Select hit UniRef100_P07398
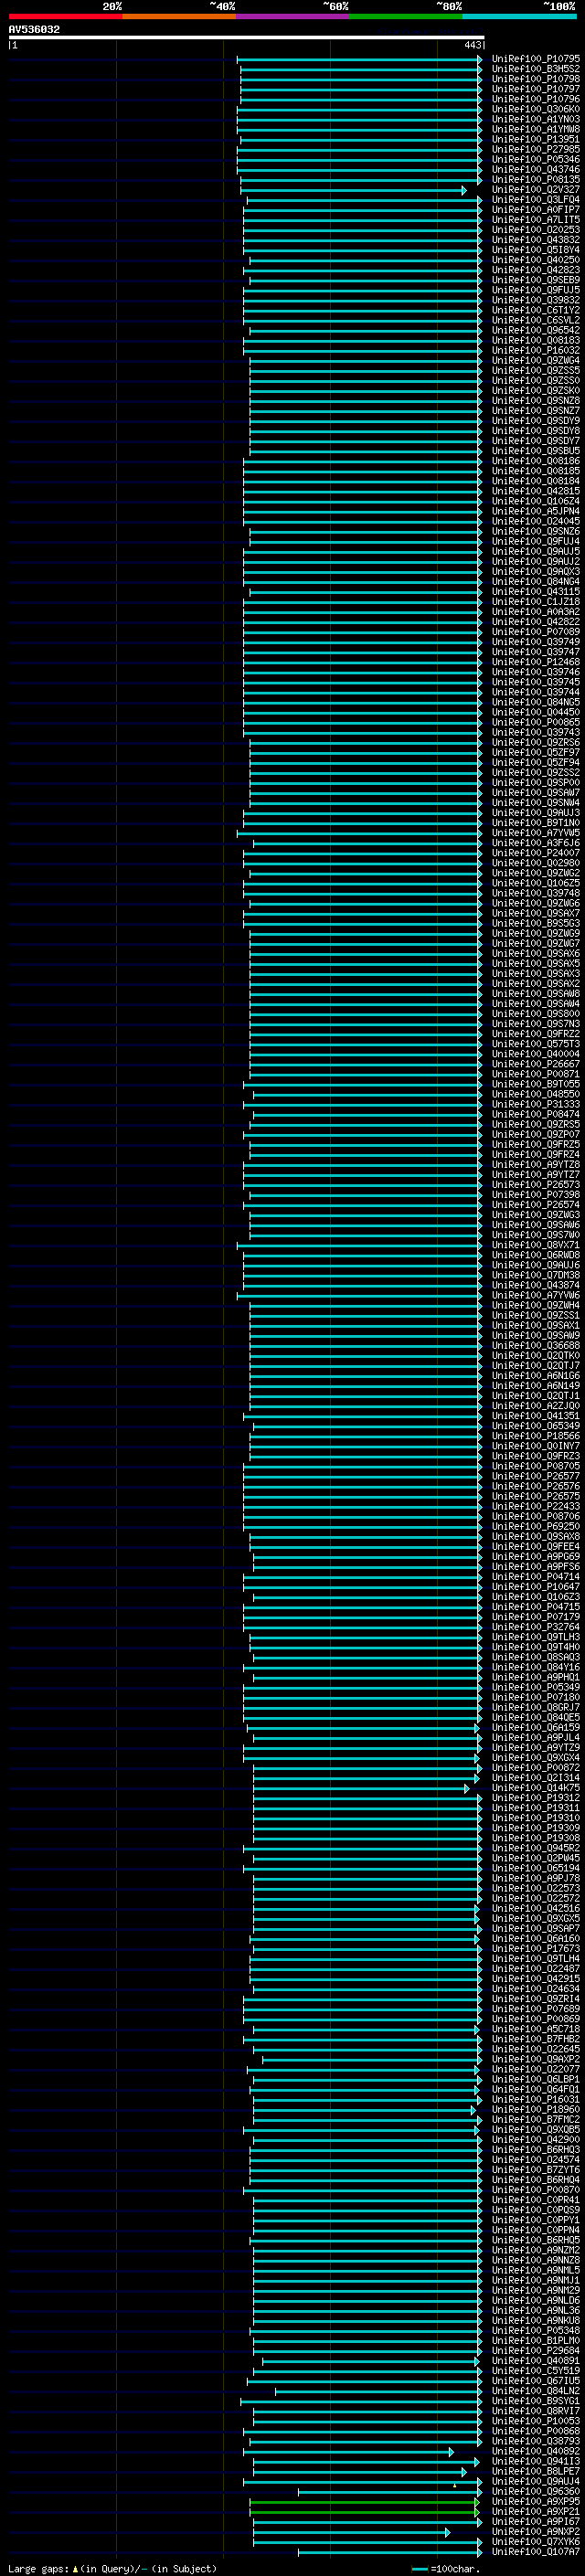585x2576 pixels. (x=535, y=1195)
